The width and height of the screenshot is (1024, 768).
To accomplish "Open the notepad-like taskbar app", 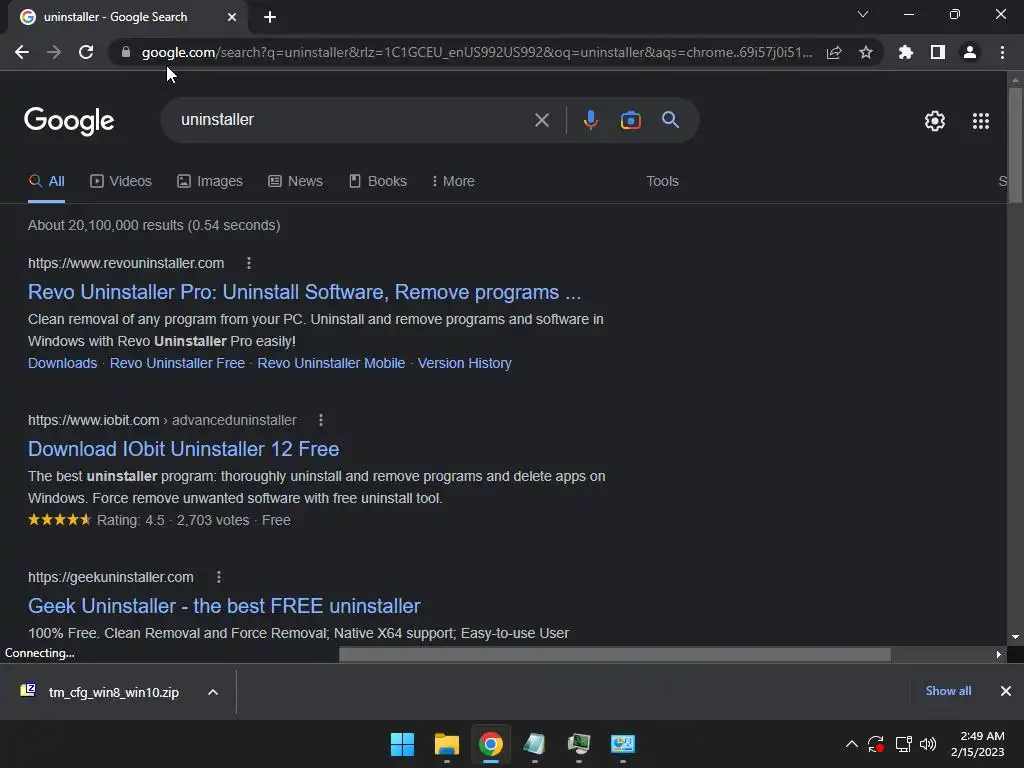I will (x=535, y=744).
